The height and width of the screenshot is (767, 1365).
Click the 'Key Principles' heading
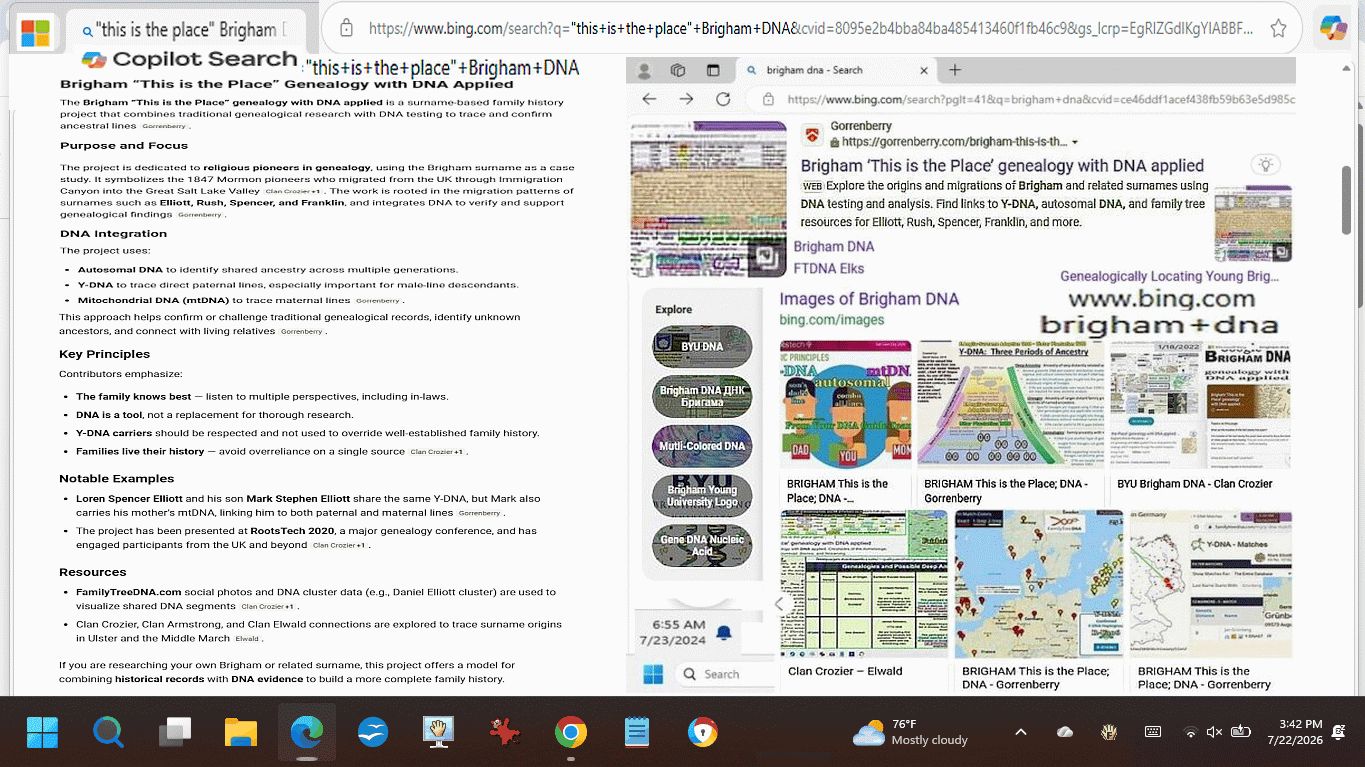point(105,354)
